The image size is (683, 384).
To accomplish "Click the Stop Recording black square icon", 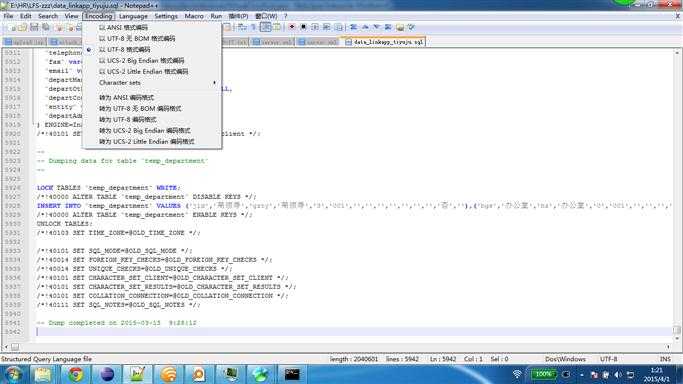I will click(x=303, y=27).
